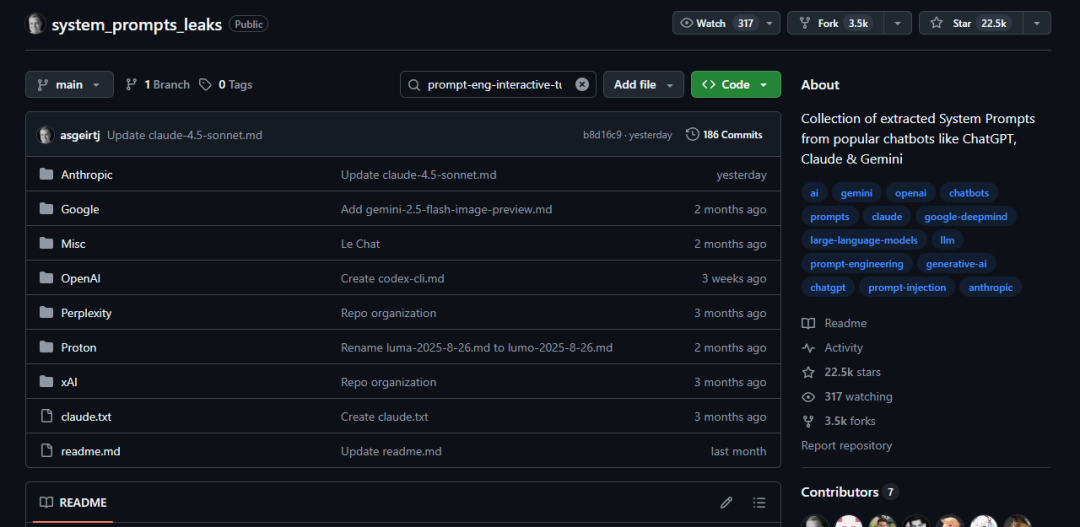Open the Create claude.txt commit message

(384, 417)
